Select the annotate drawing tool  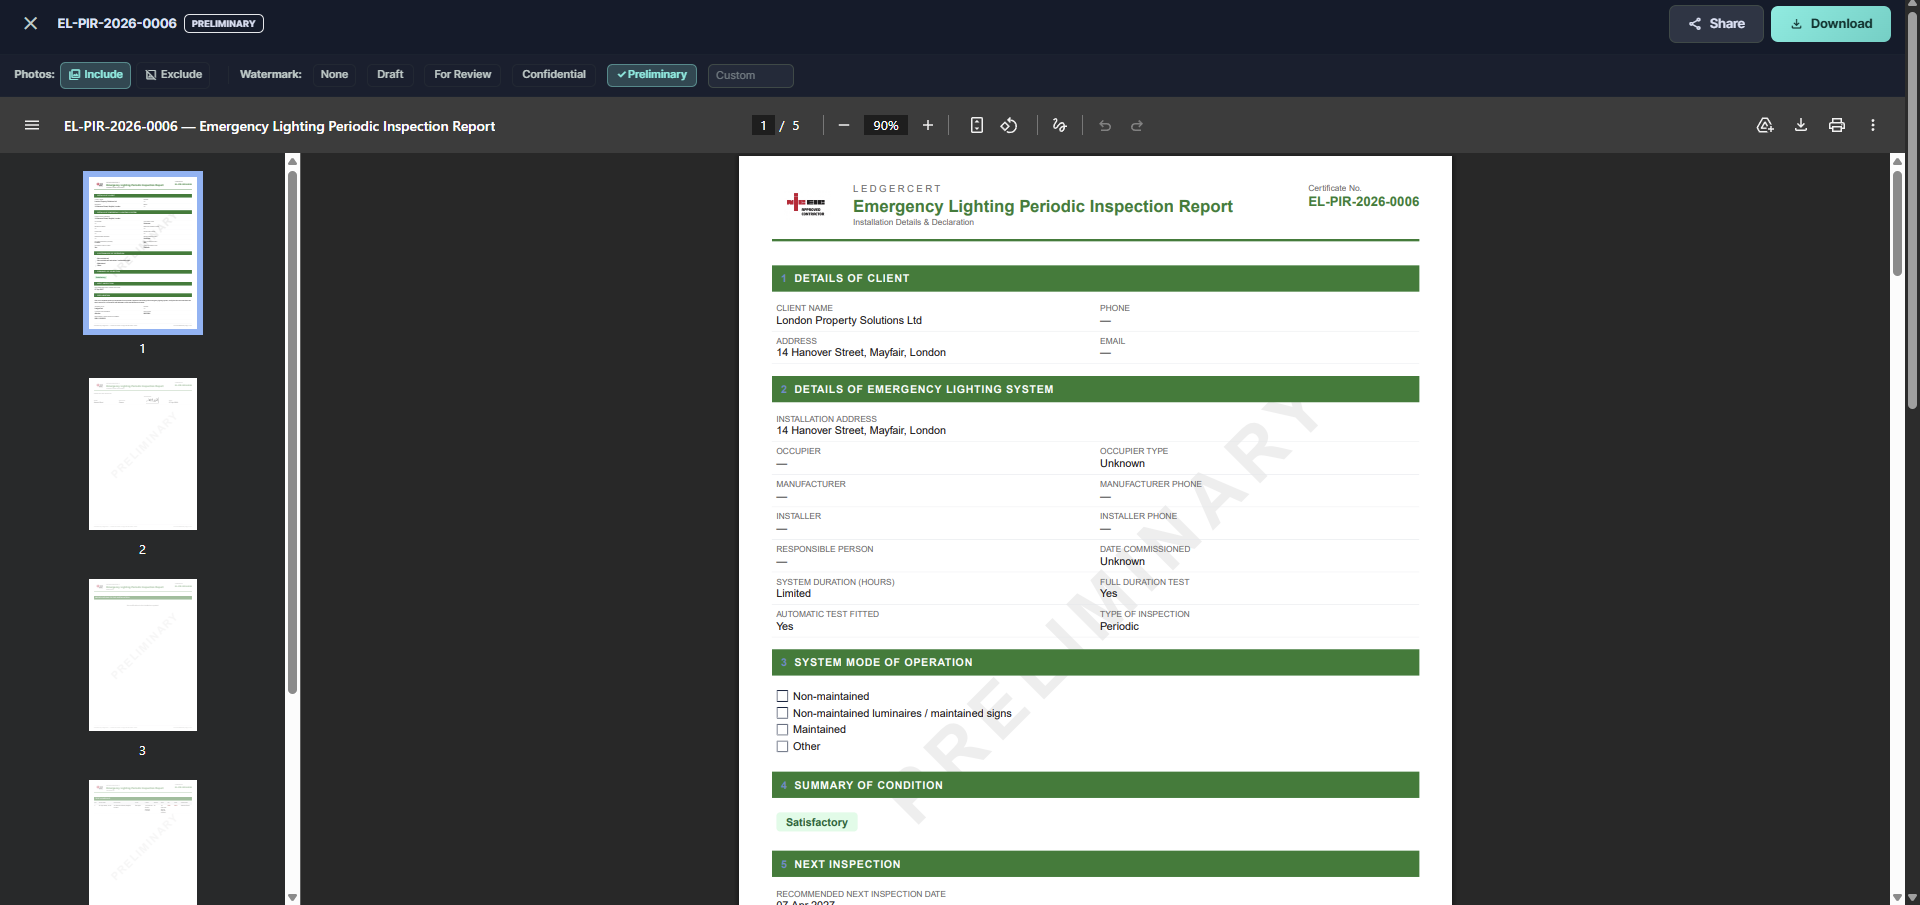[1059, 125]
